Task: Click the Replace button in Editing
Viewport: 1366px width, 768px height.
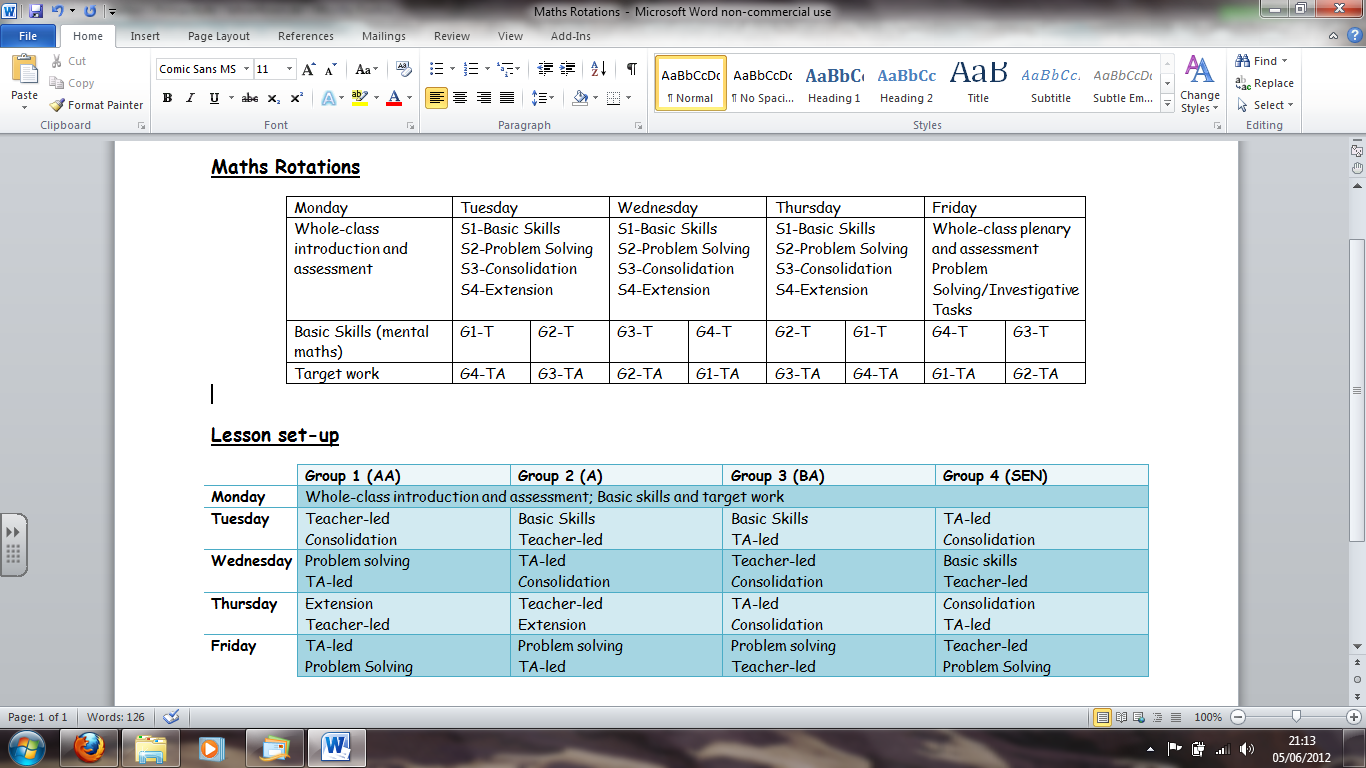Action: 1265,83
